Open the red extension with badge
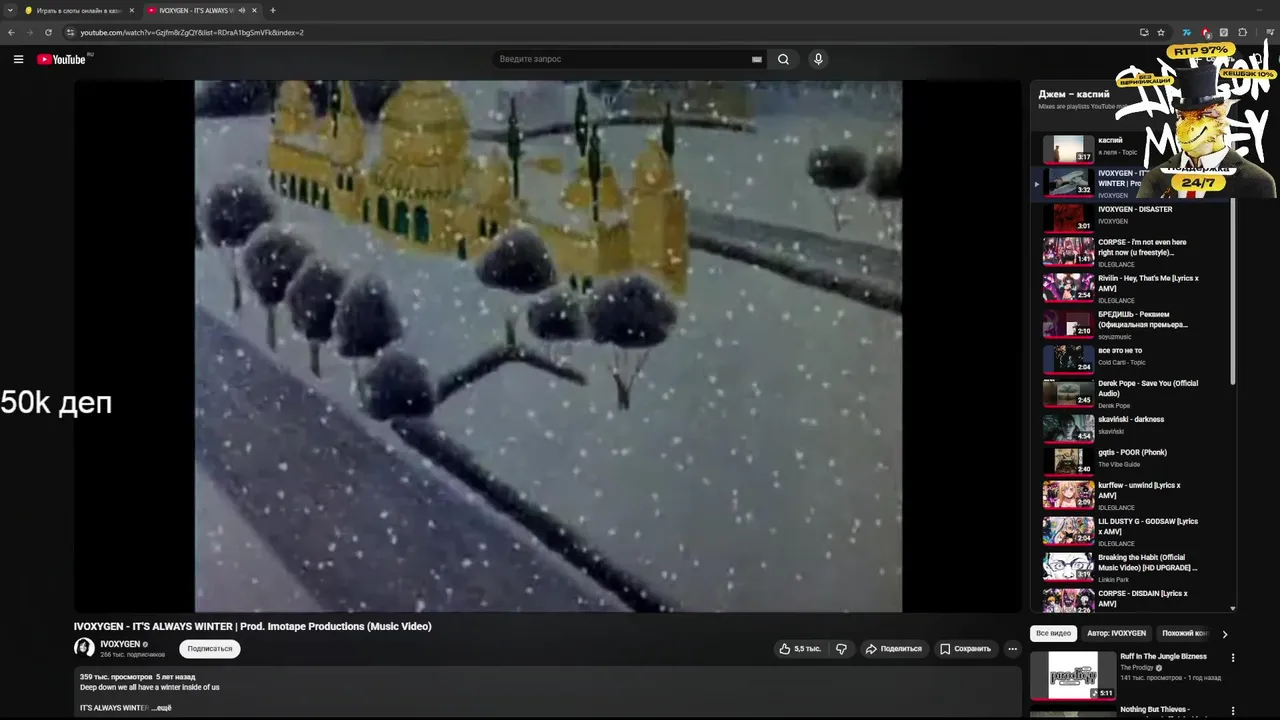Image resolution: width=1280 pixels, height=720 pixels. click(1206, 33)
